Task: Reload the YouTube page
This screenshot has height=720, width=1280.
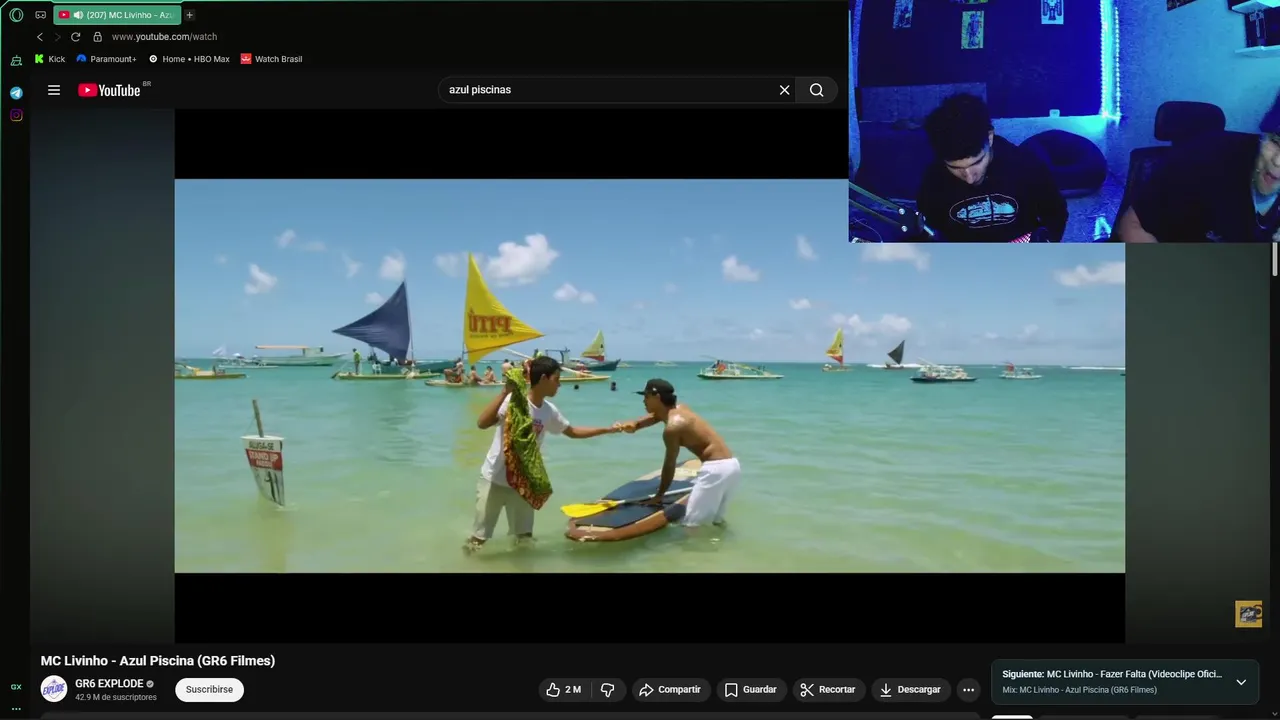Action: coord(75,37)
